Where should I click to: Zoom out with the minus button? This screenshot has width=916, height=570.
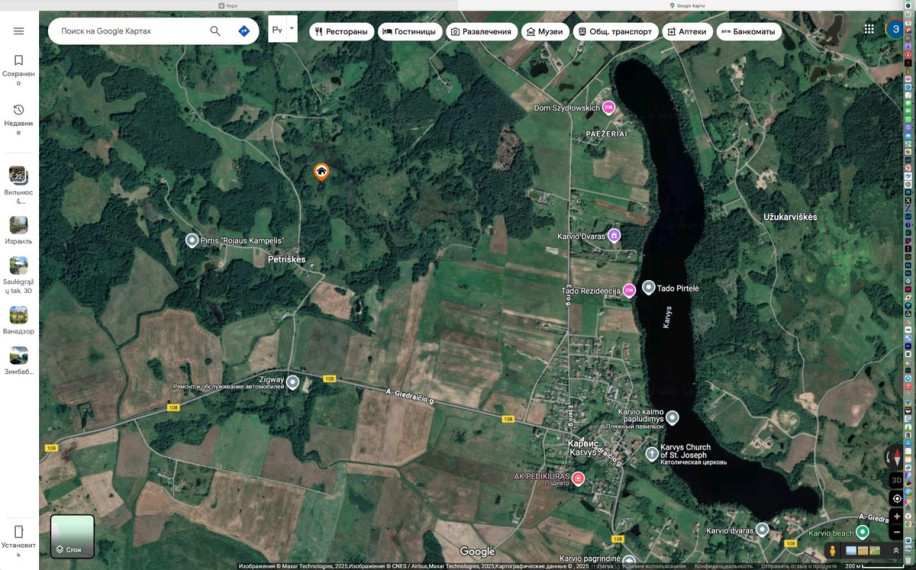pos(897,532)
